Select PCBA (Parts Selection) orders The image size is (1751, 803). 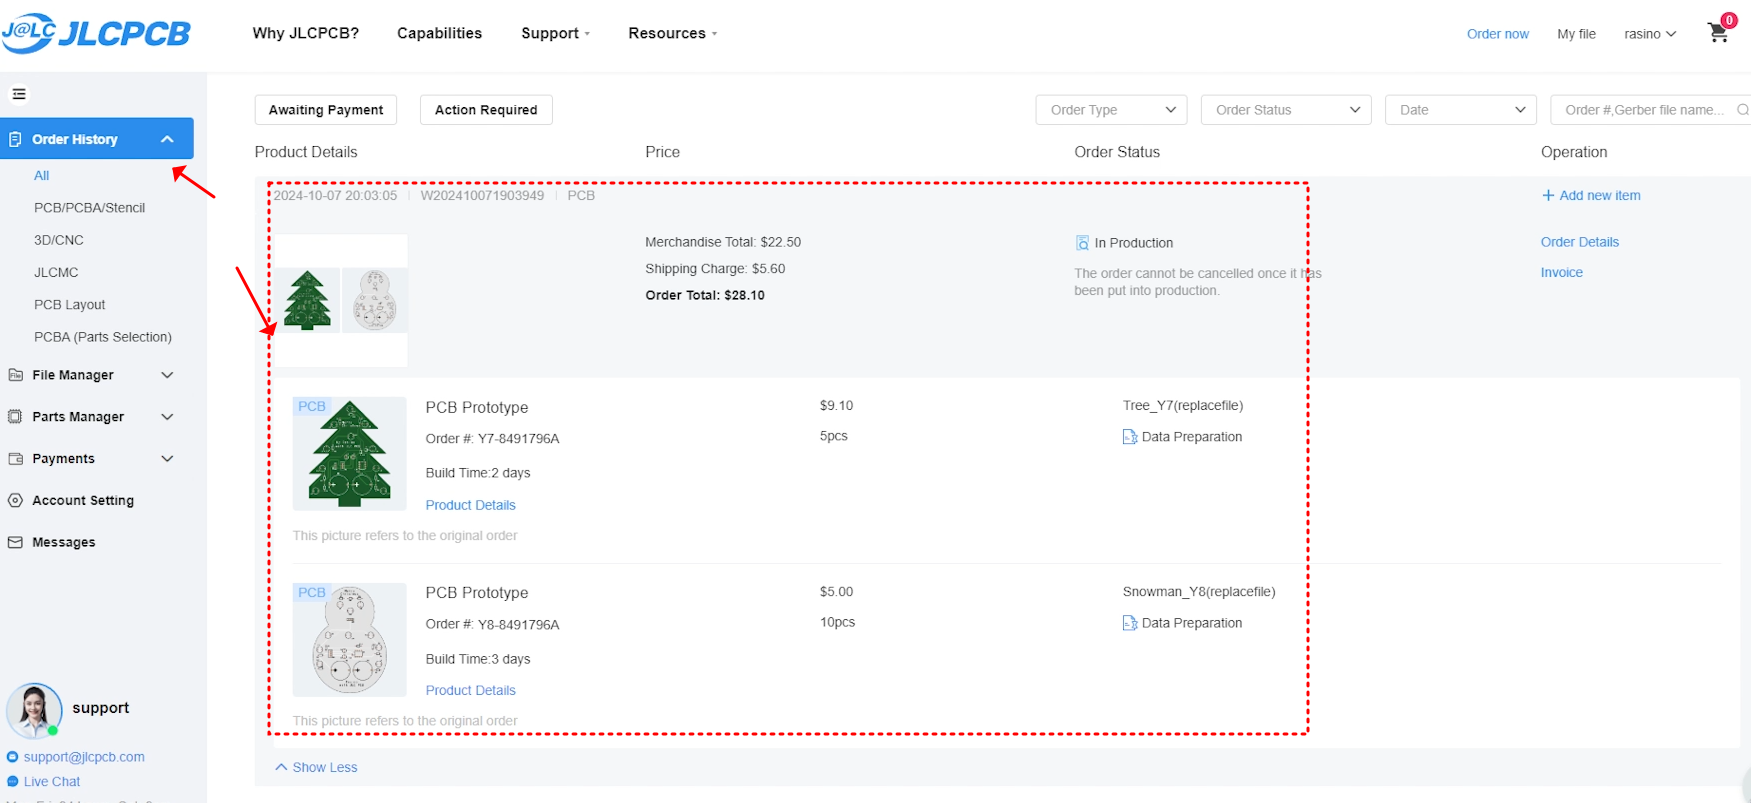click(x=103, y=337)
